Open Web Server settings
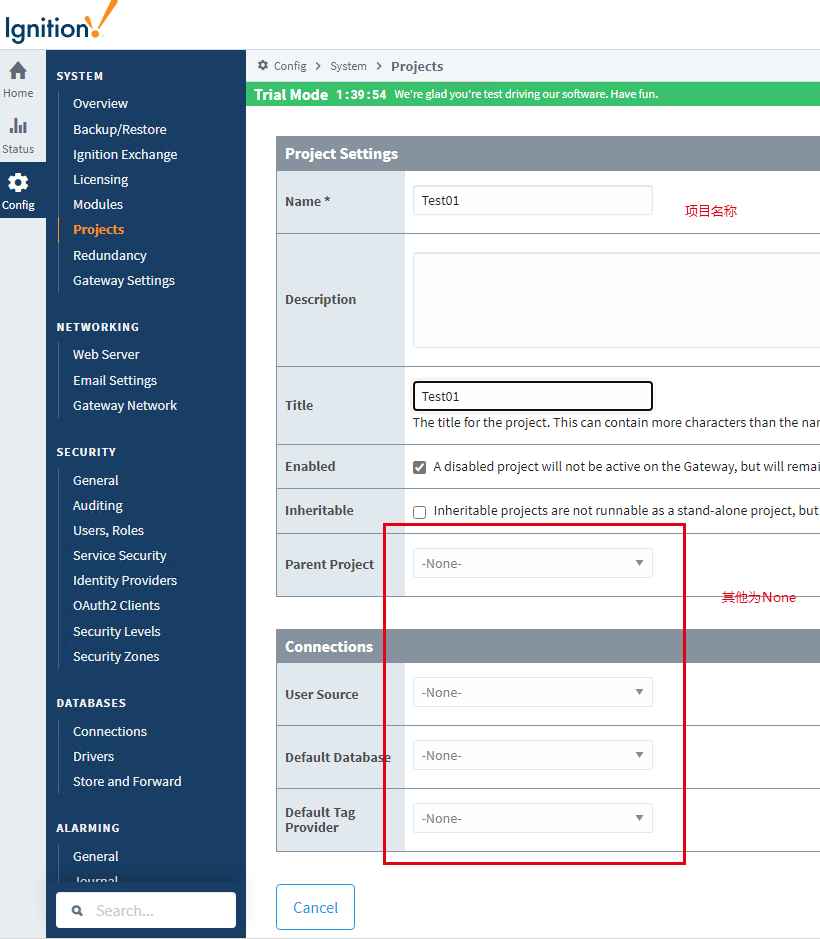 (106, 355)
